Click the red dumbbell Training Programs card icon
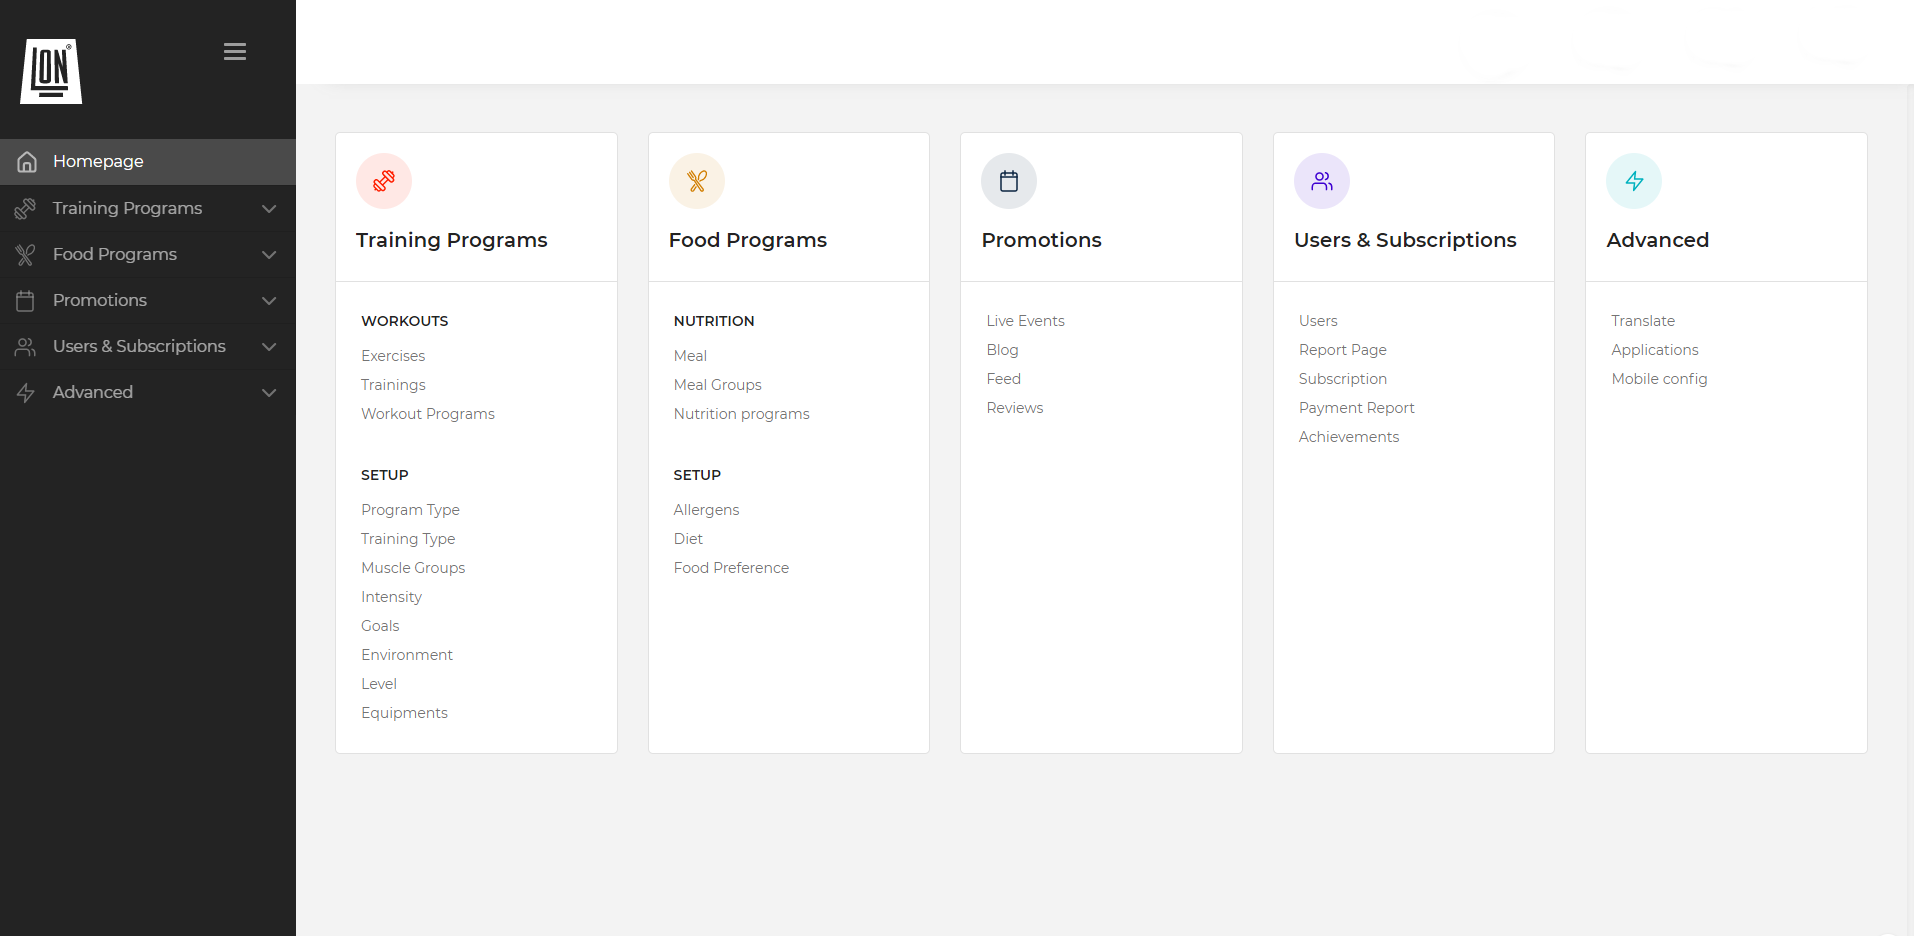 (384, 181)
